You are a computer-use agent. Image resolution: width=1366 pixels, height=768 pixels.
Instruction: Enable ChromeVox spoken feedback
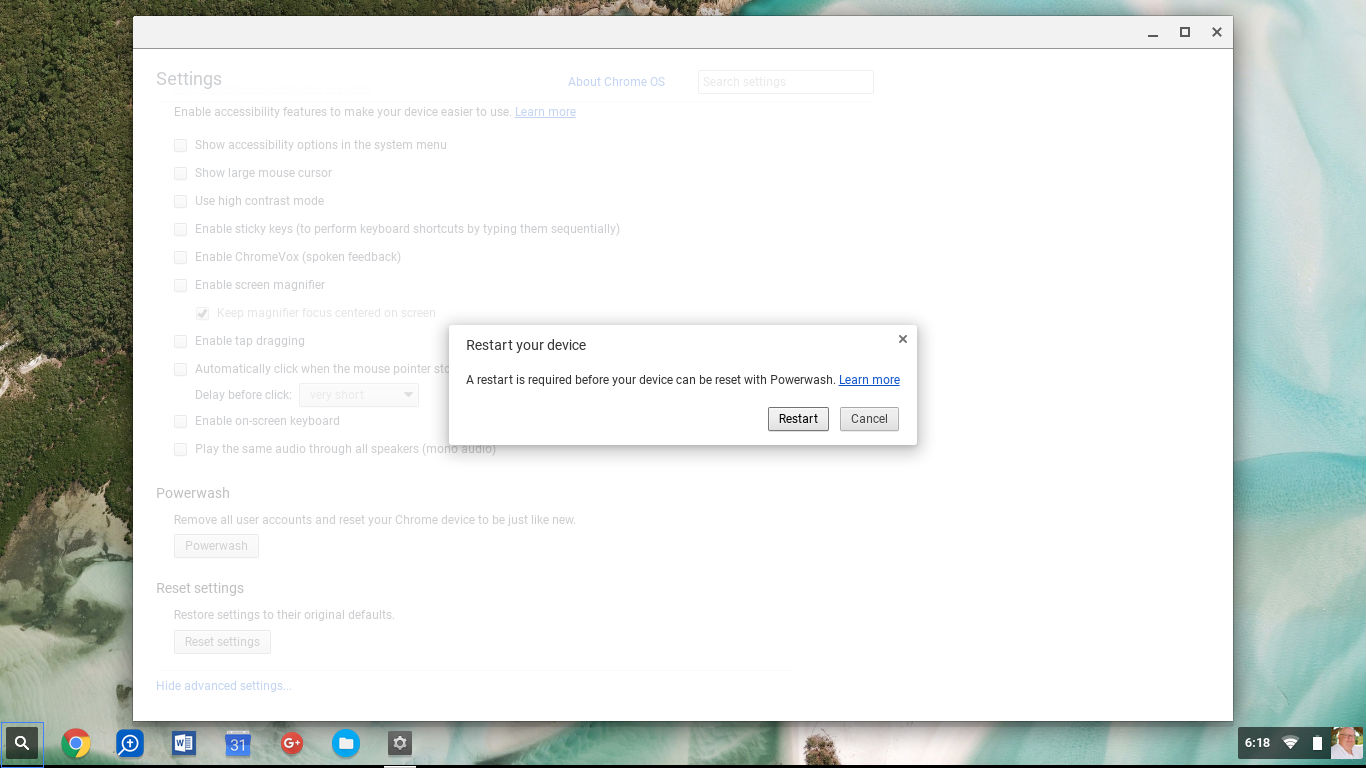pos(180,257)
